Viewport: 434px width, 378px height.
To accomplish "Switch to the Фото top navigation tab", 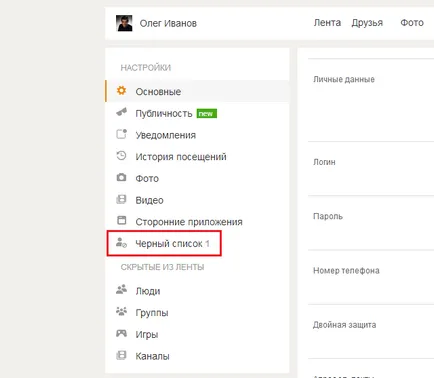I will point(412,23).
